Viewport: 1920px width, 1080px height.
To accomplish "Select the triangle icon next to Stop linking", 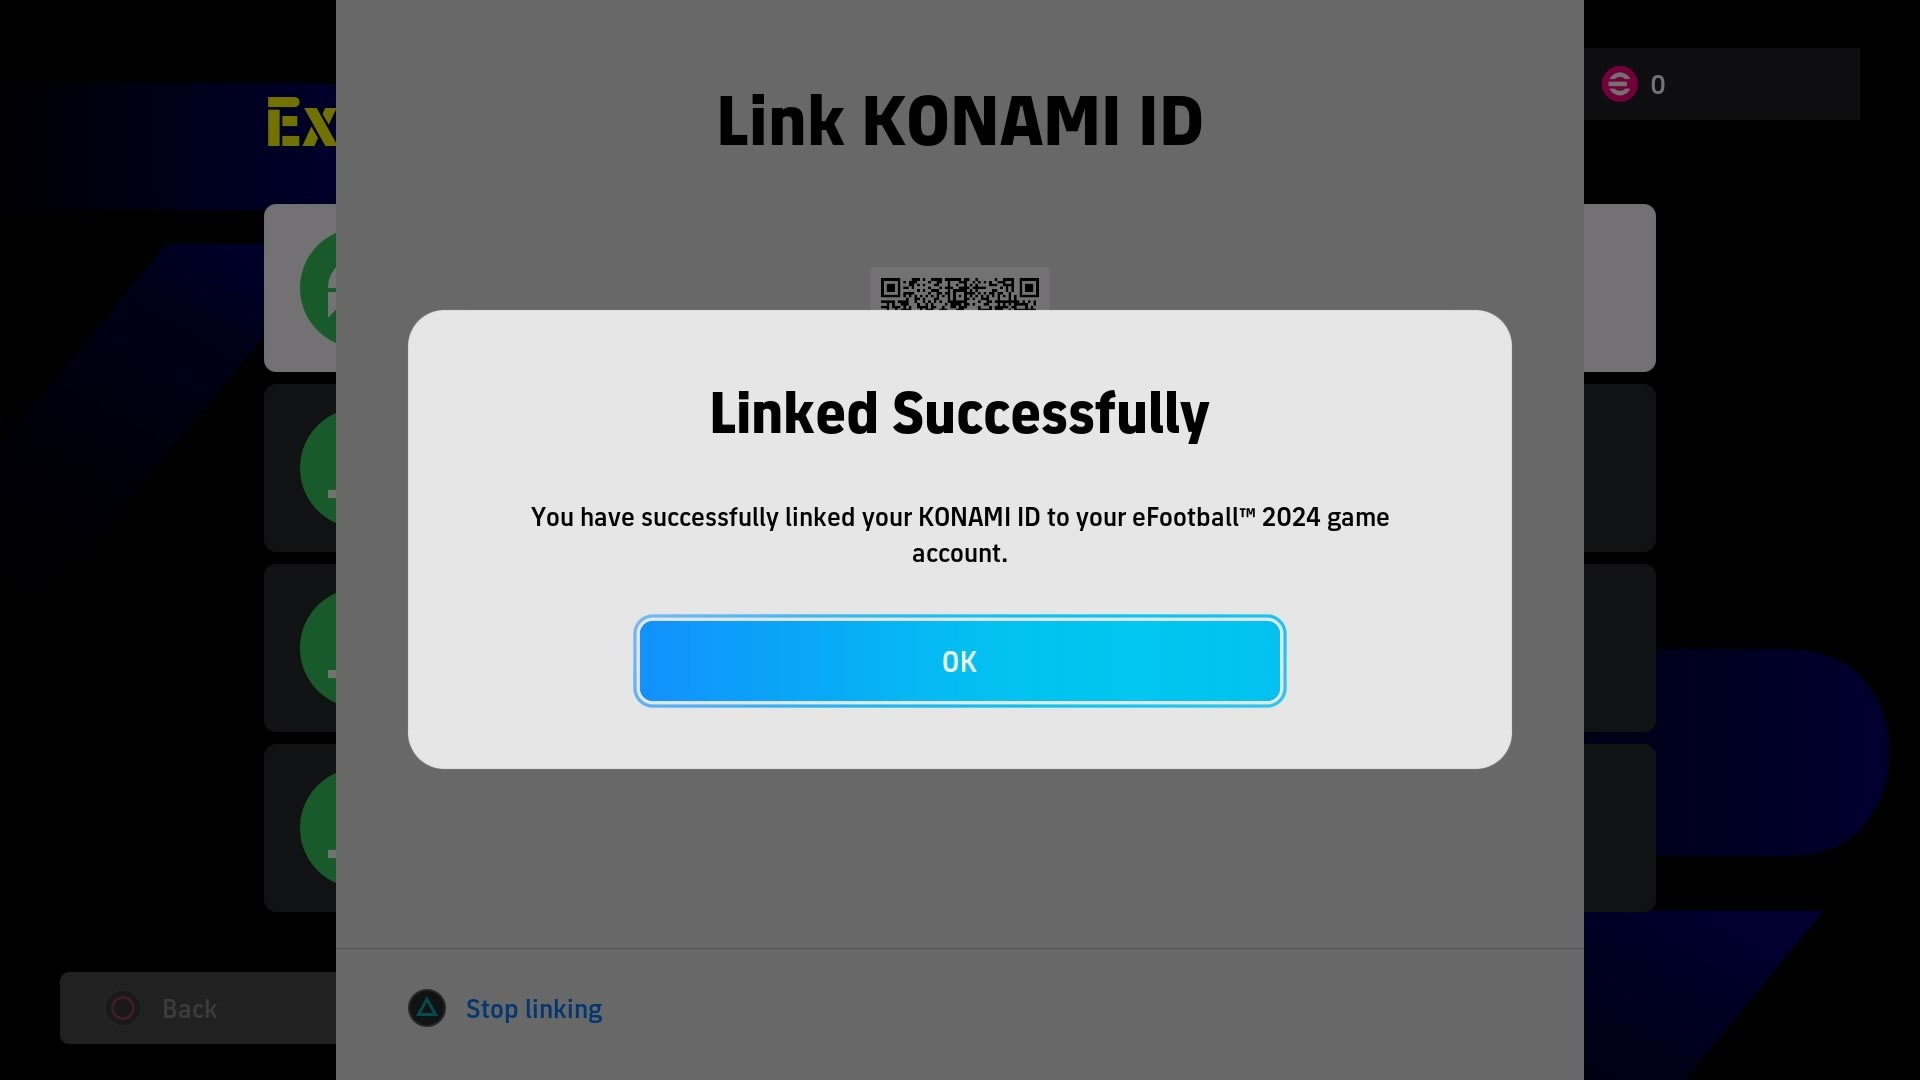I will pos(427,1007).
